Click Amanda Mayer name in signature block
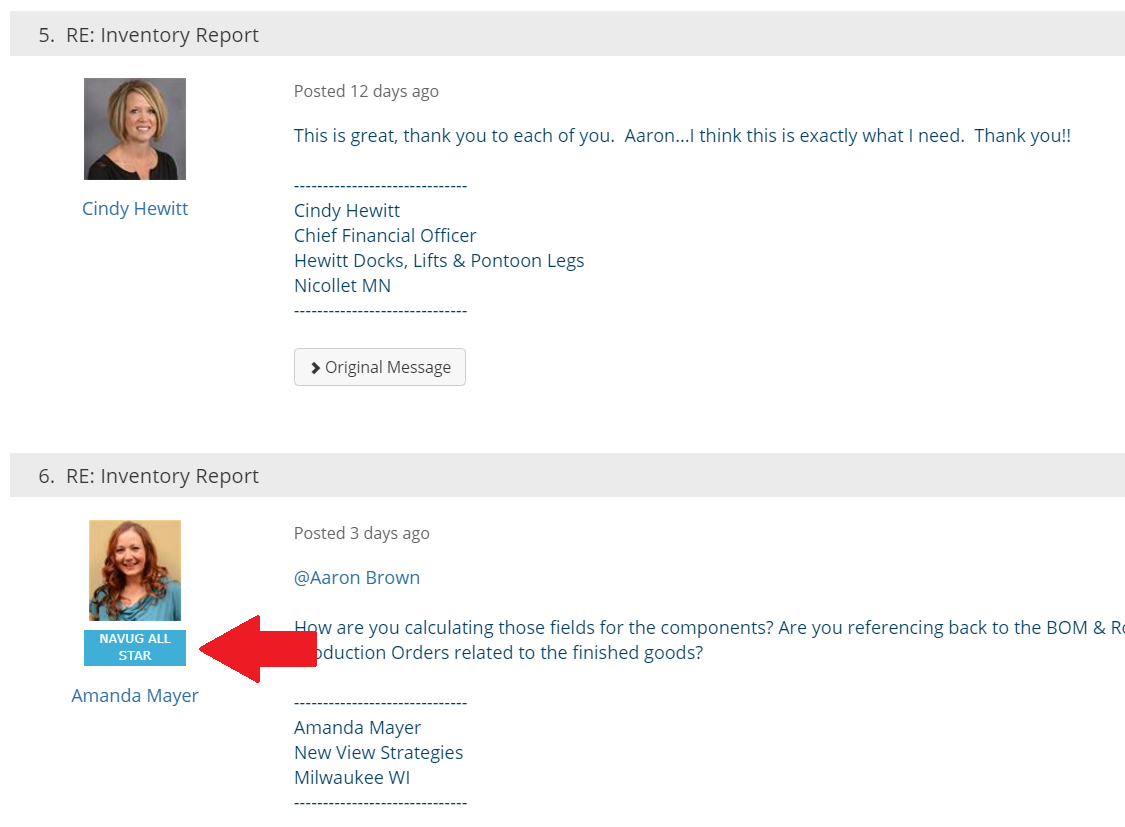The image size is (1125, 827). (x=357, y=728)
